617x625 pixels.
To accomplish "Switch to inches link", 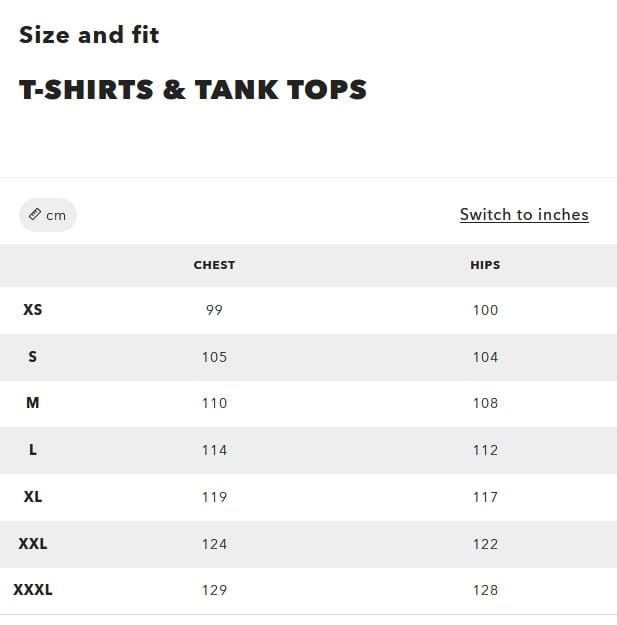I will [x=524, y=215].
